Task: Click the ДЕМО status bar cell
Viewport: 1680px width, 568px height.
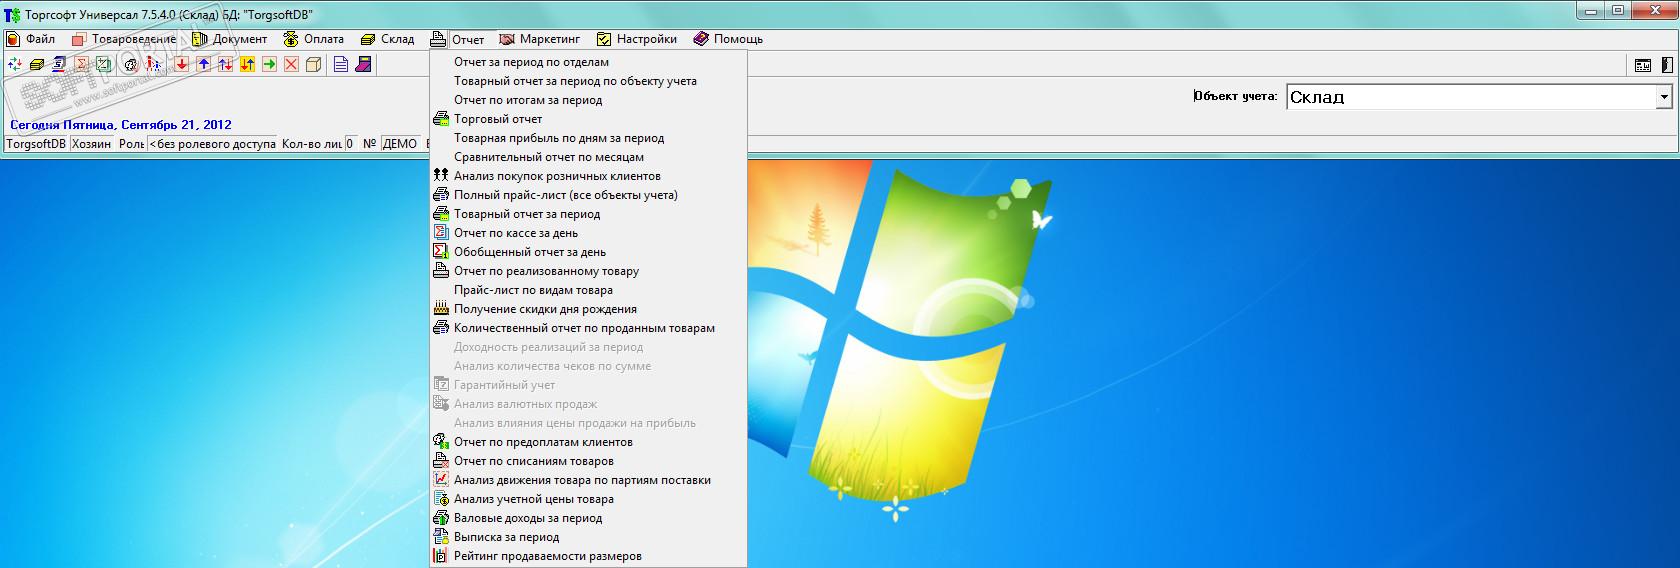Action: 400,144
